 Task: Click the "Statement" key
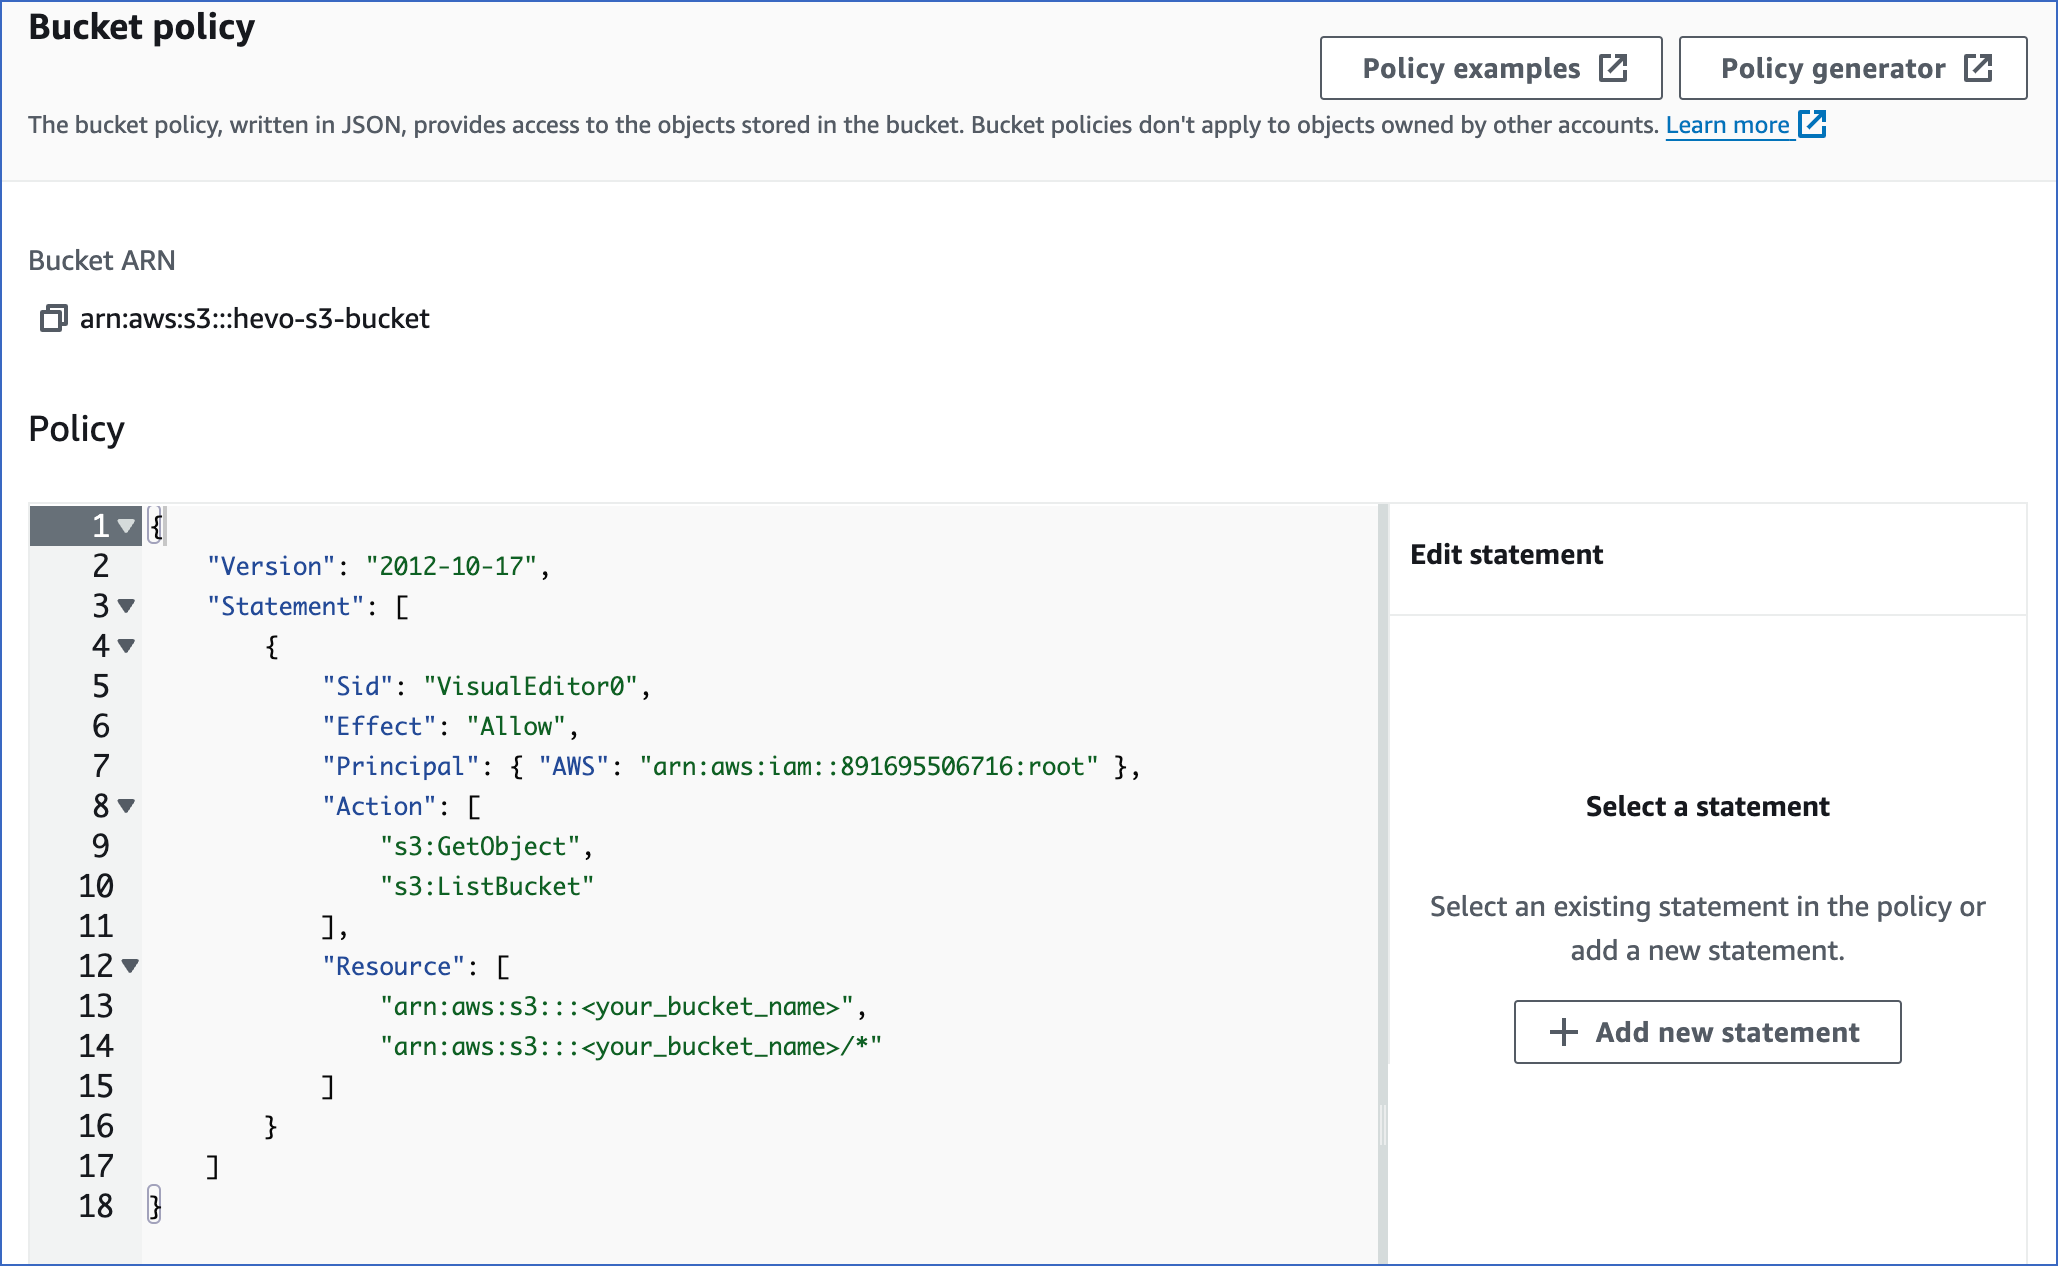[x=286, y=606]
